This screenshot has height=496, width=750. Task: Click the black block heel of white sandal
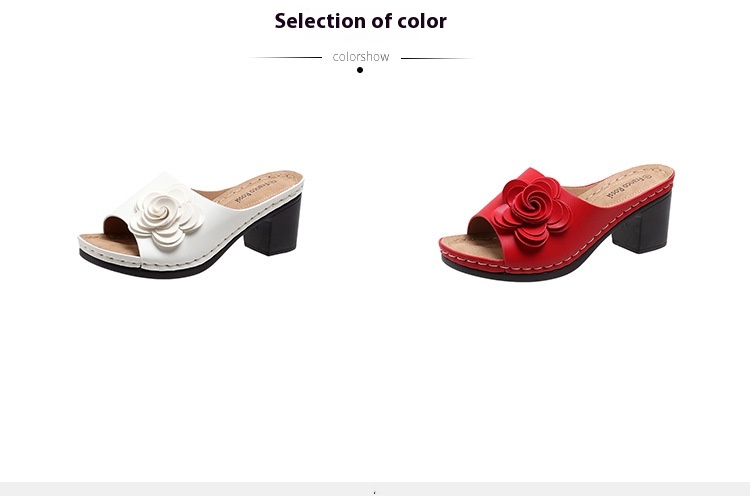(x=274, y=226)
